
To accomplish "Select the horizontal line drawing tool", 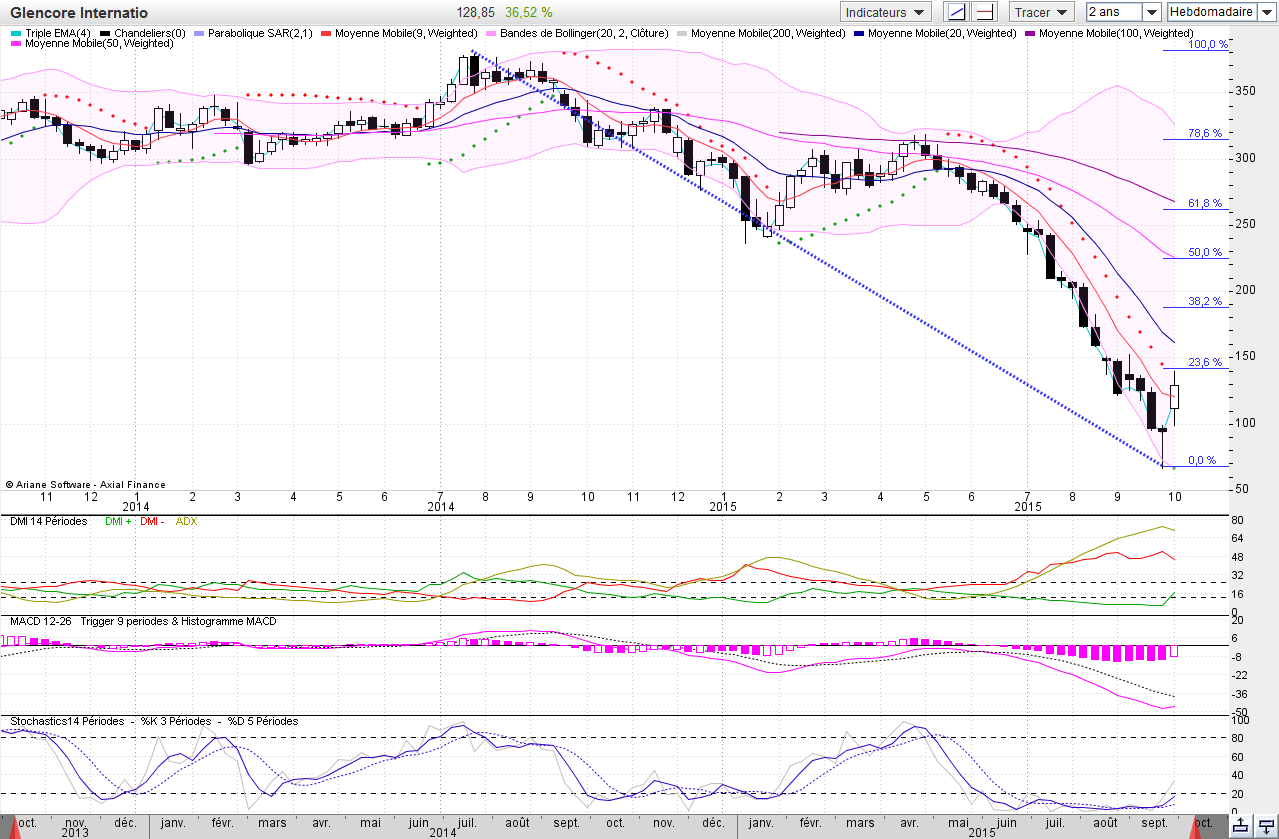I will 985,12.
